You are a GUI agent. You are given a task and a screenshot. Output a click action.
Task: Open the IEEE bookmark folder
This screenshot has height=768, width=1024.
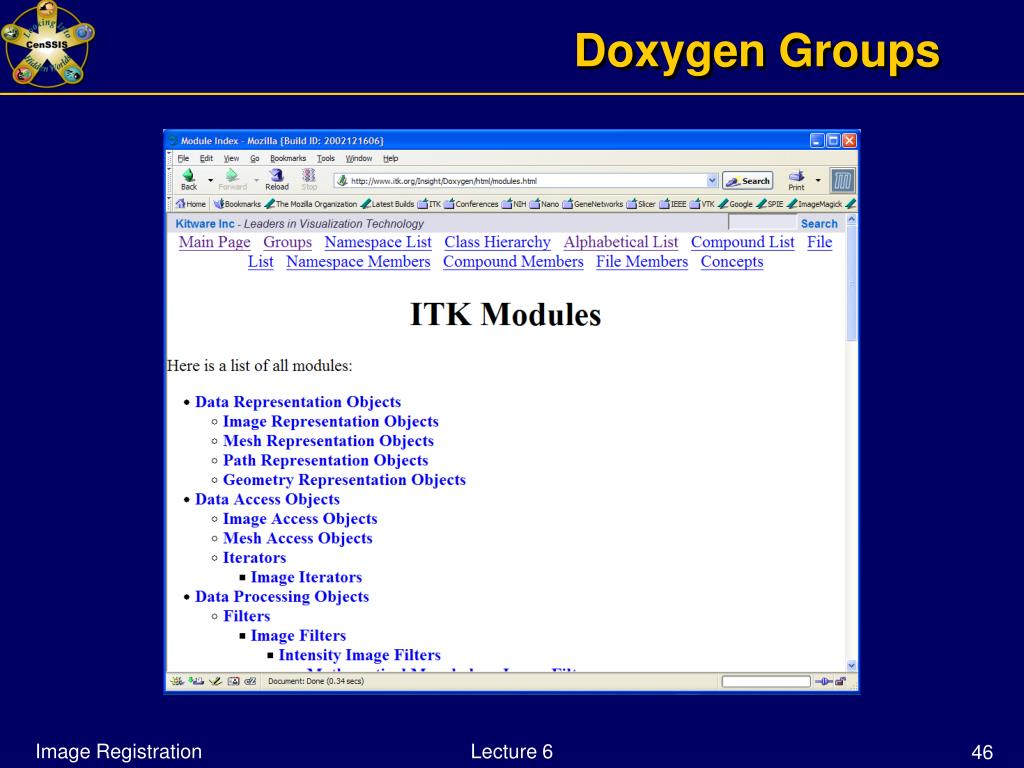(673, 204)
